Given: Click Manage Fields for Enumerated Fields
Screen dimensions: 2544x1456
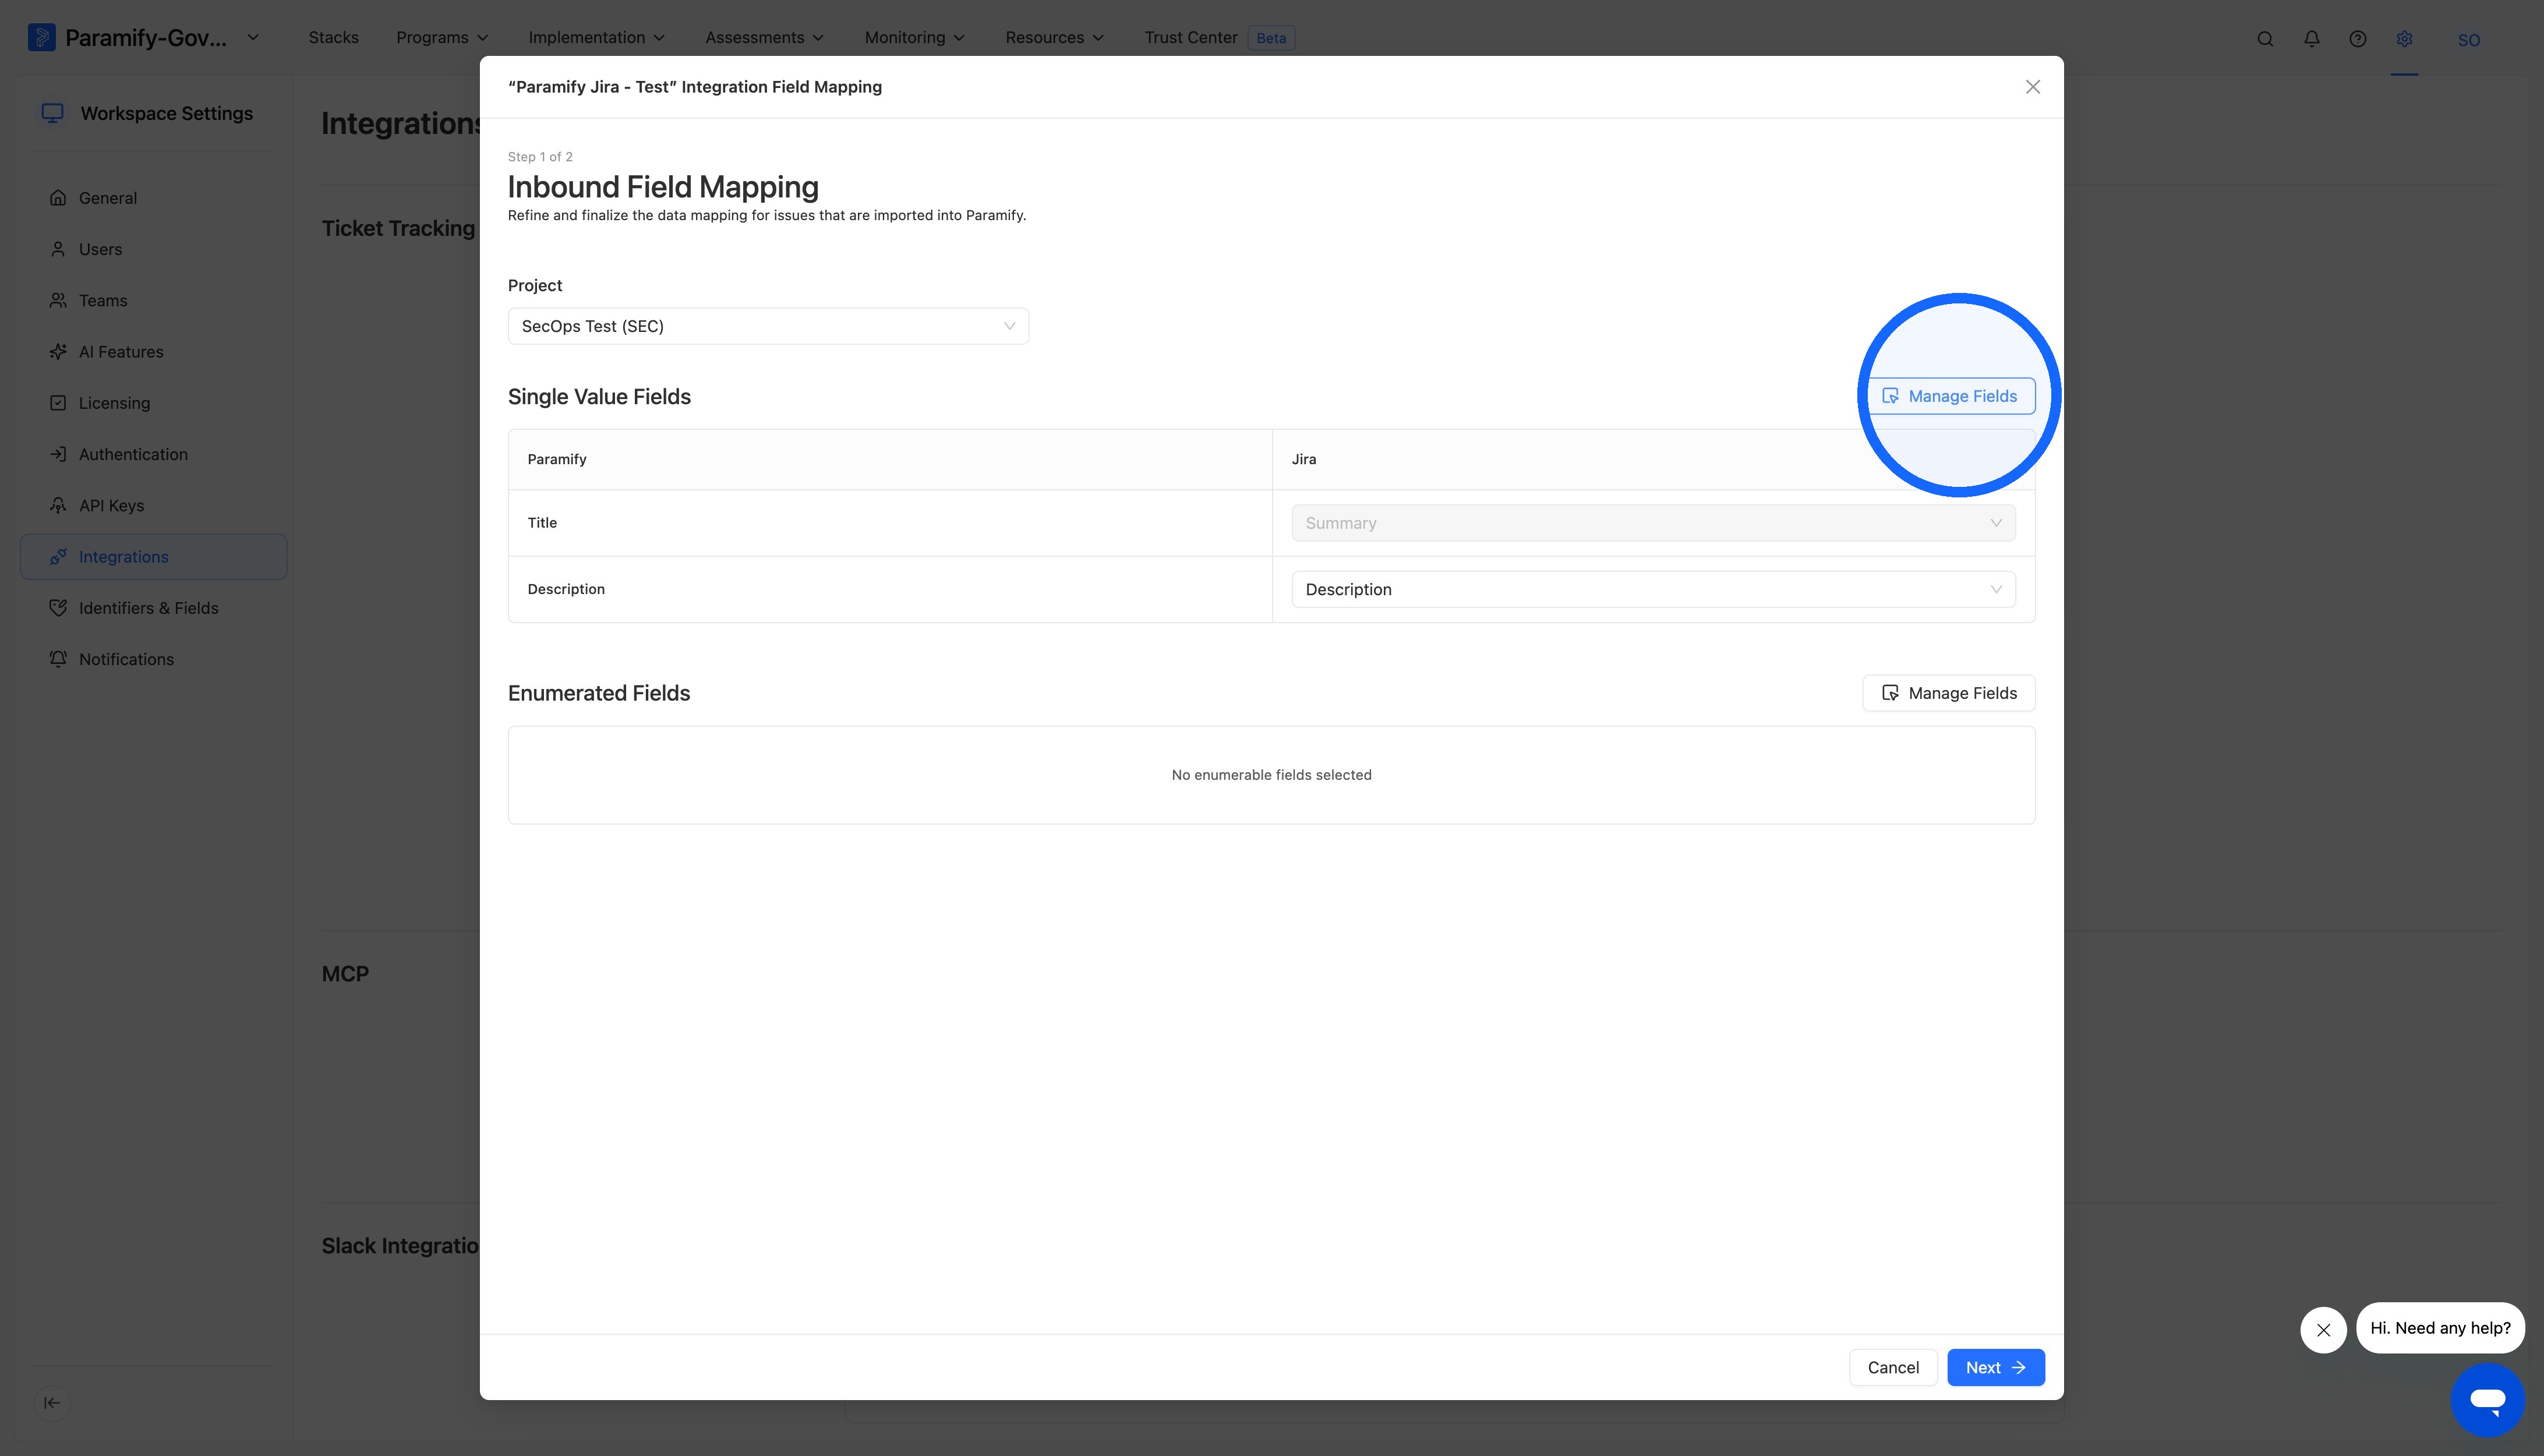Looking at the screenshot, I should [1949, 693].
